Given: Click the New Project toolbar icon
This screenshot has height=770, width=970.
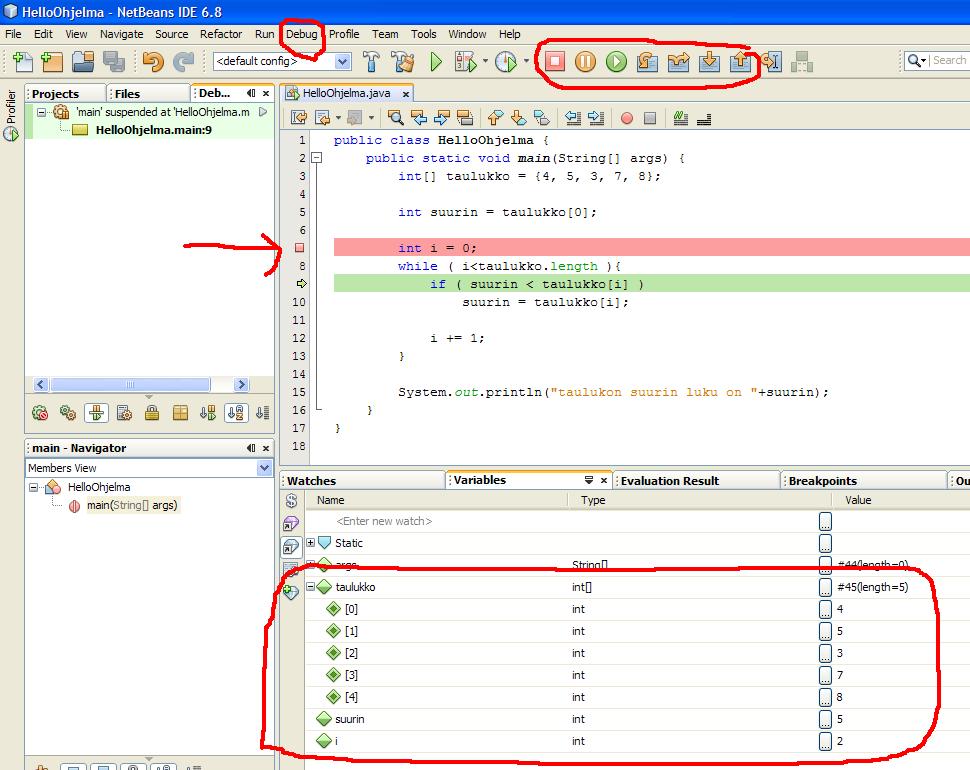Looking at the screenshot, I should 52,61.
